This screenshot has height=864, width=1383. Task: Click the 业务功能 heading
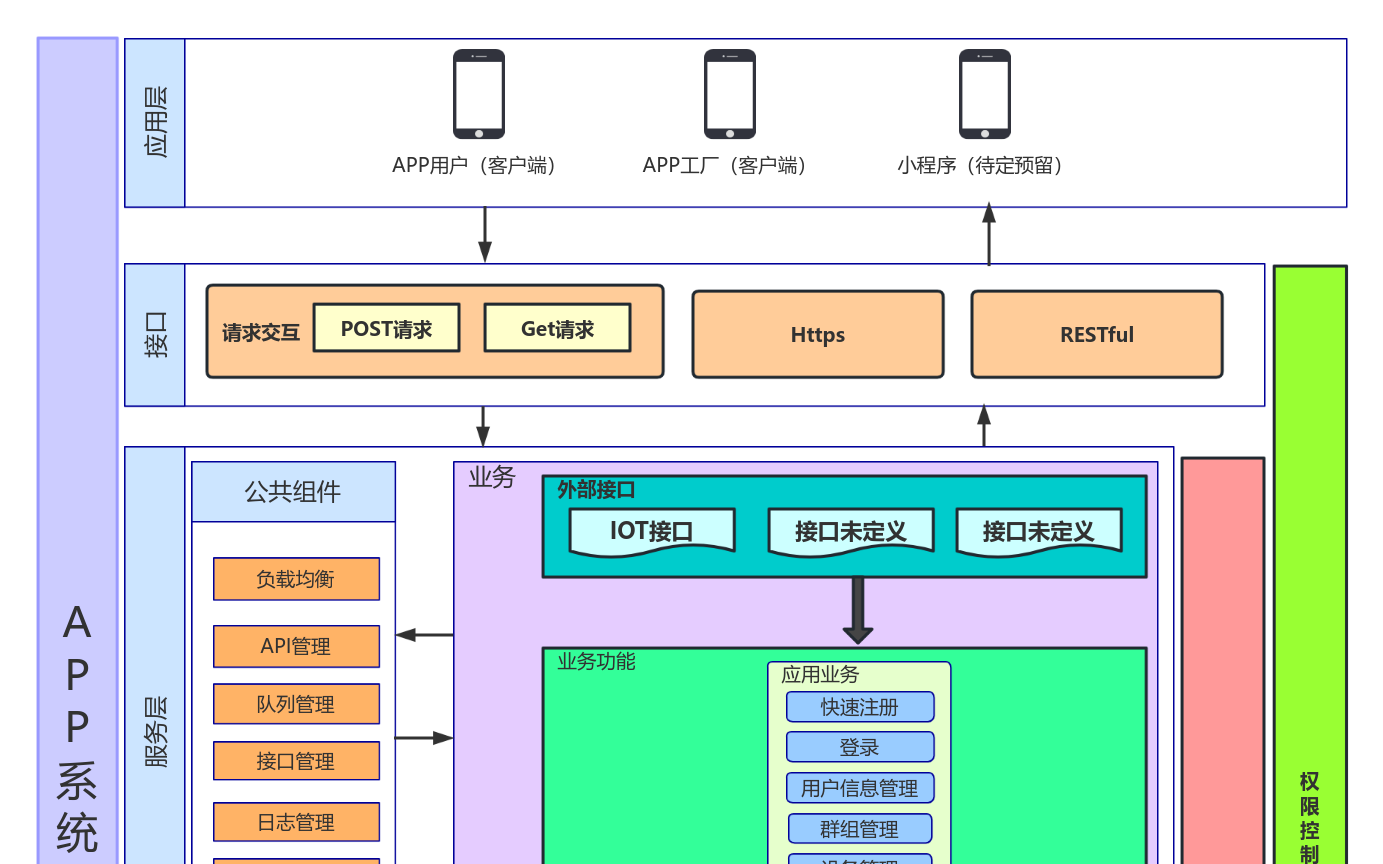click(596, 661)
